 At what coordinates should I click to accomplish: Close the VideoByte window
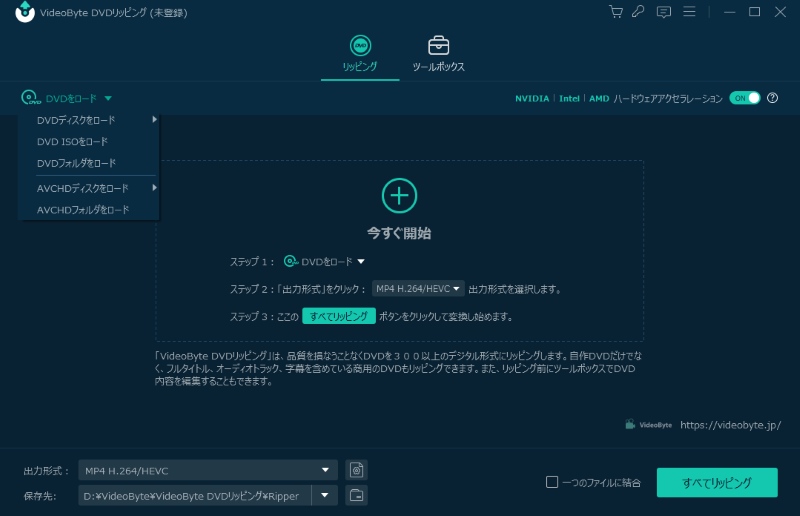tap(780, 12)
